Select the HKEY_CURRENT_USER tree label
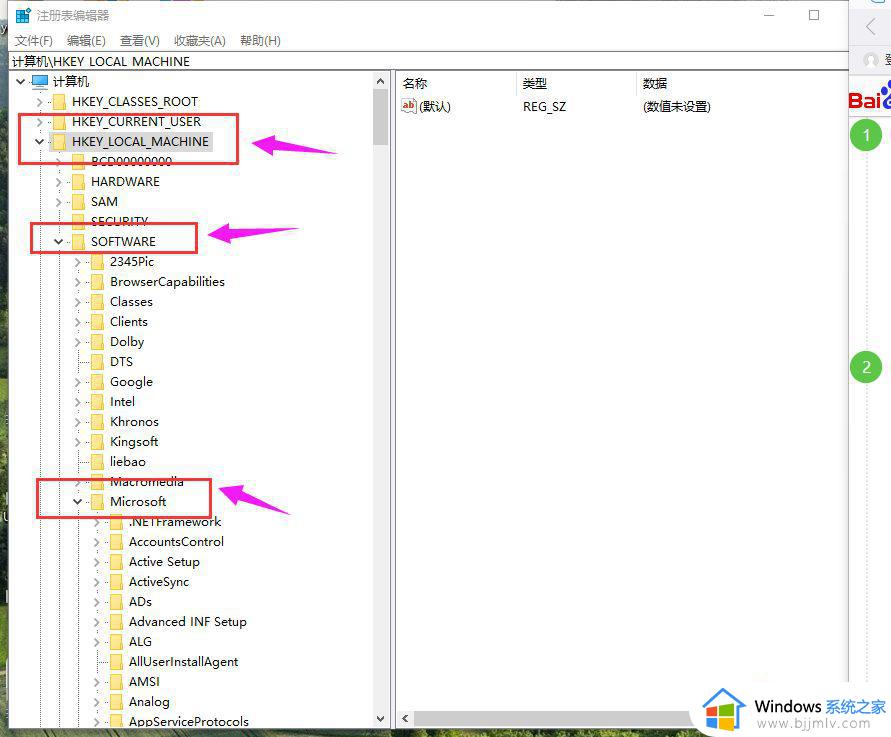This screenshot has height=737, width=891. click(136, 122)
